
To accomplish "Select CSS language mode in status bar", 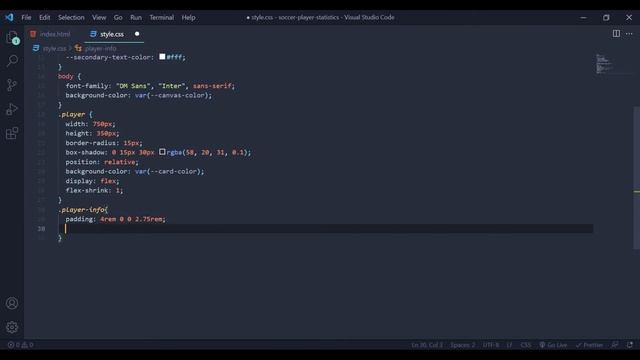I will [x=526, y=345].
